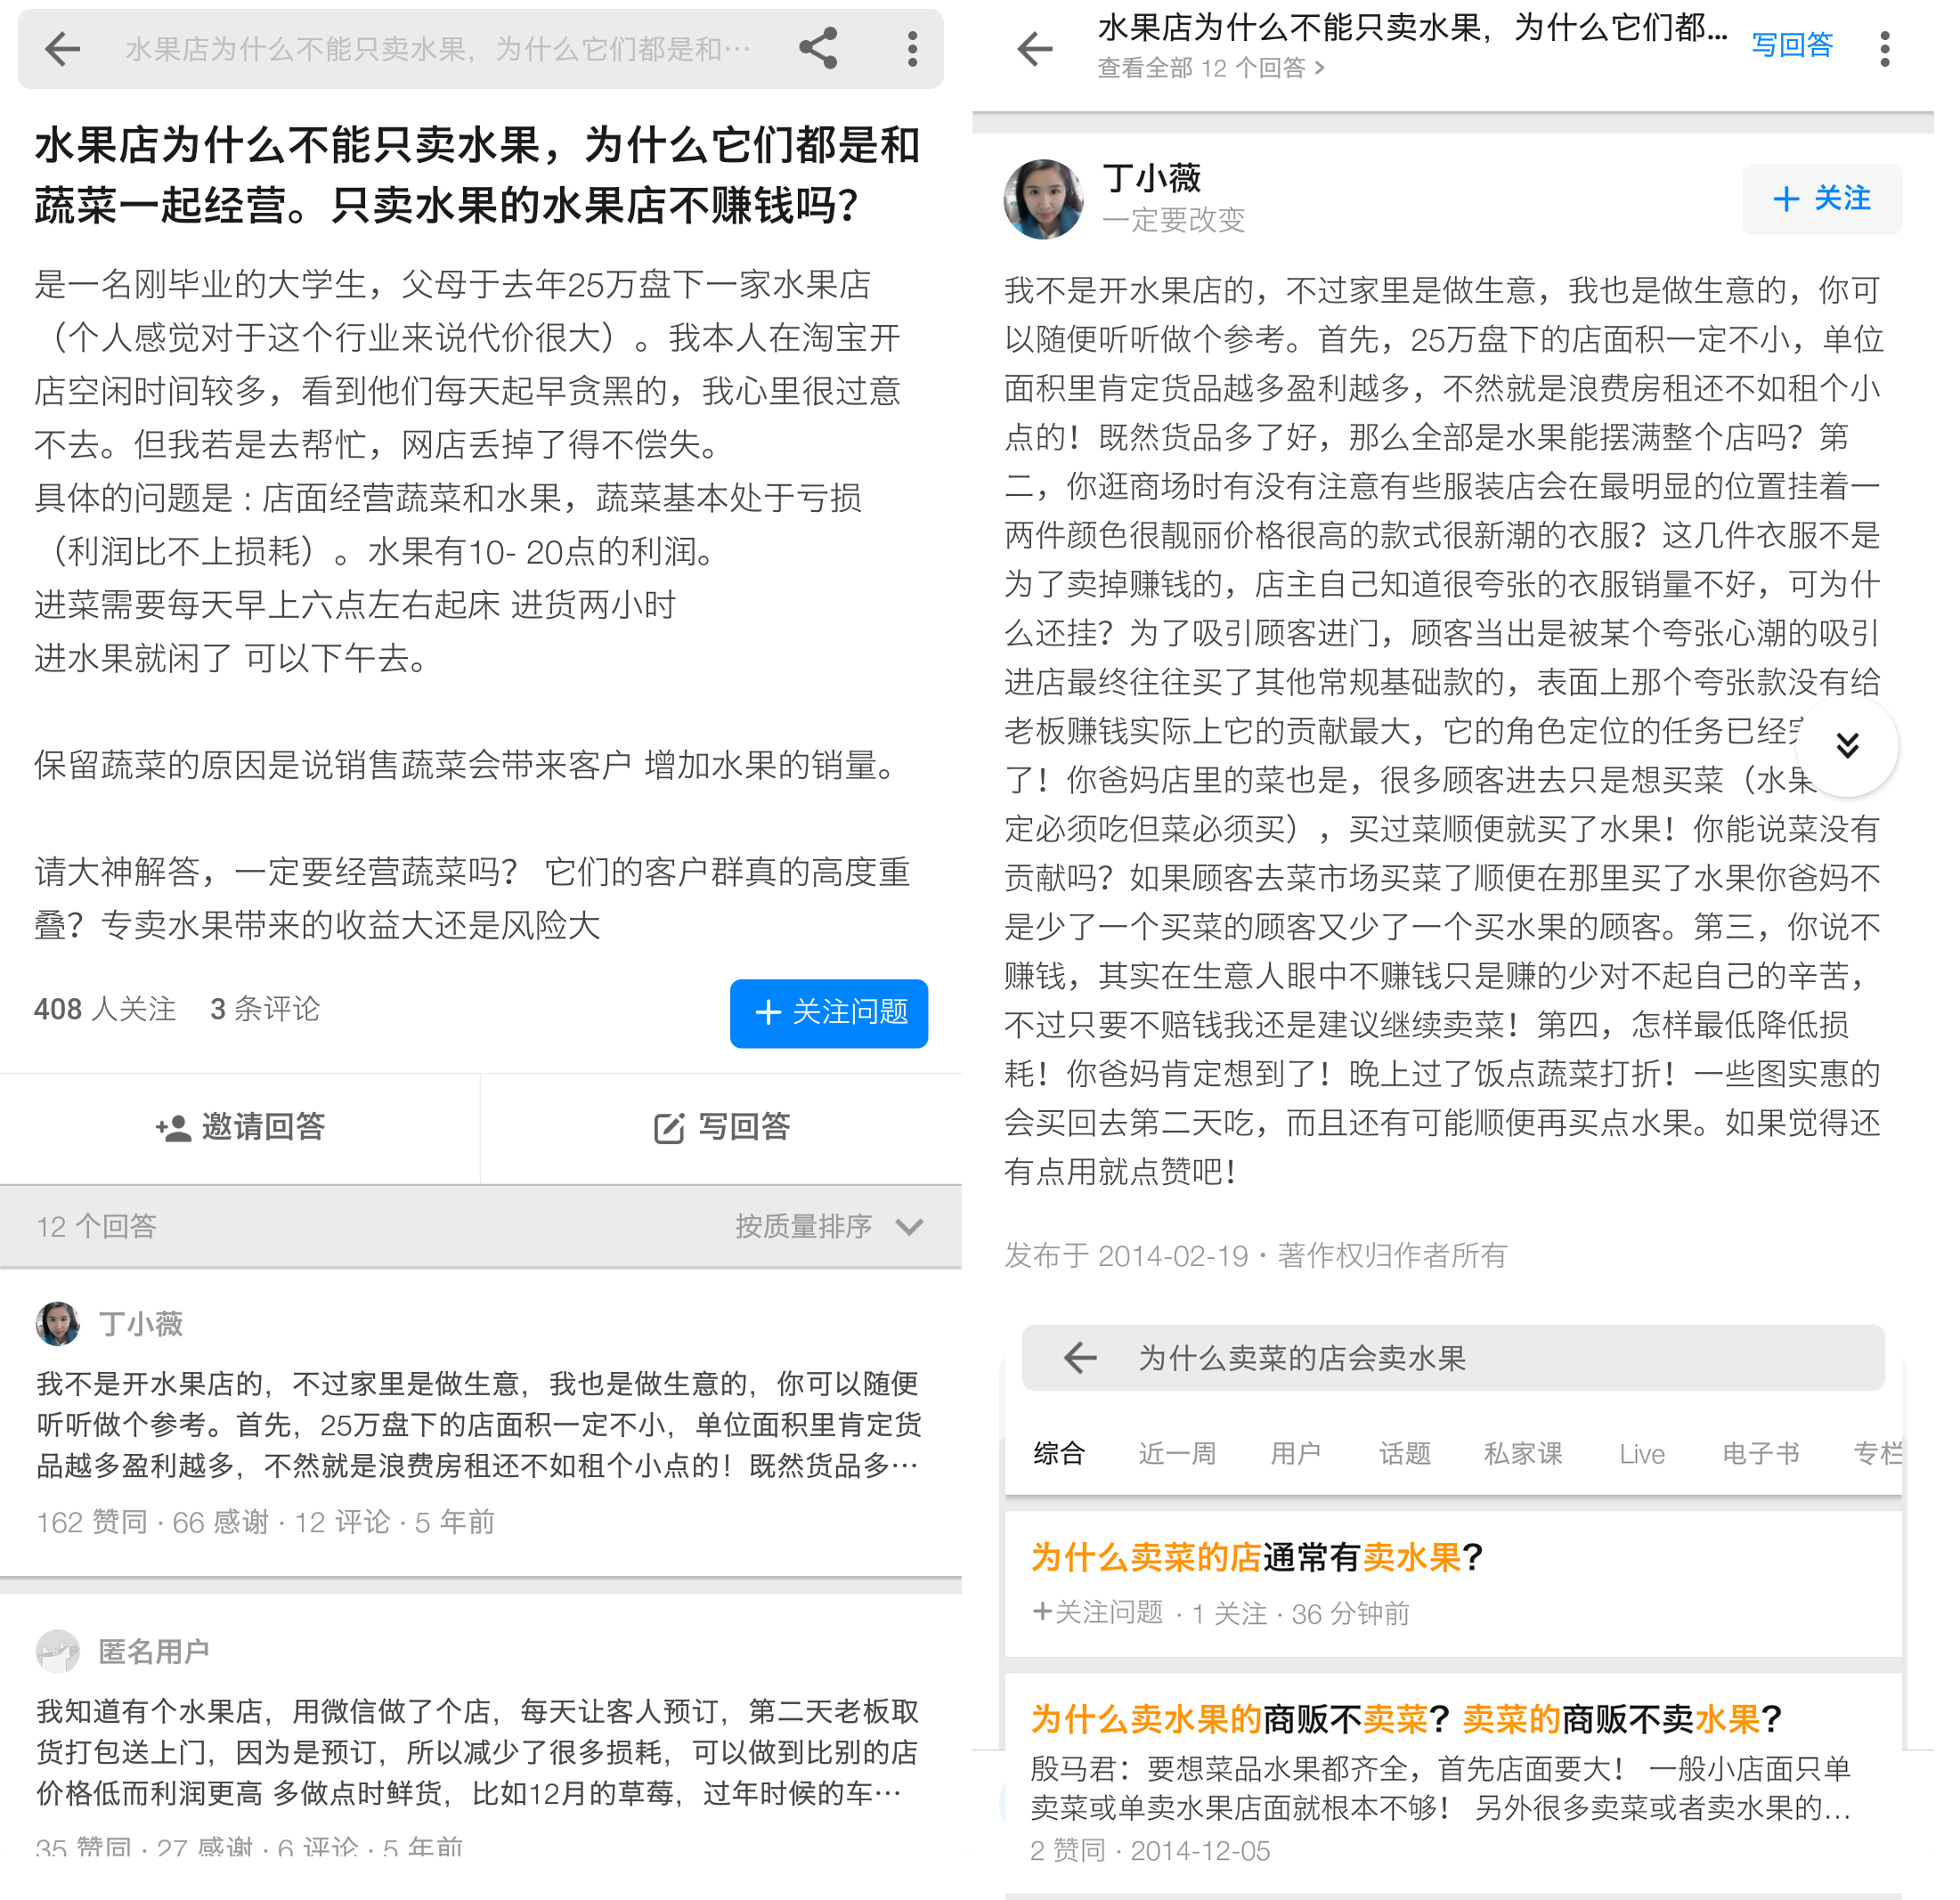This screenshot has width=1960, height=1900.
Task: Go back from the answer detail page
Action: pyautogui.click(x=1034, y=49)
